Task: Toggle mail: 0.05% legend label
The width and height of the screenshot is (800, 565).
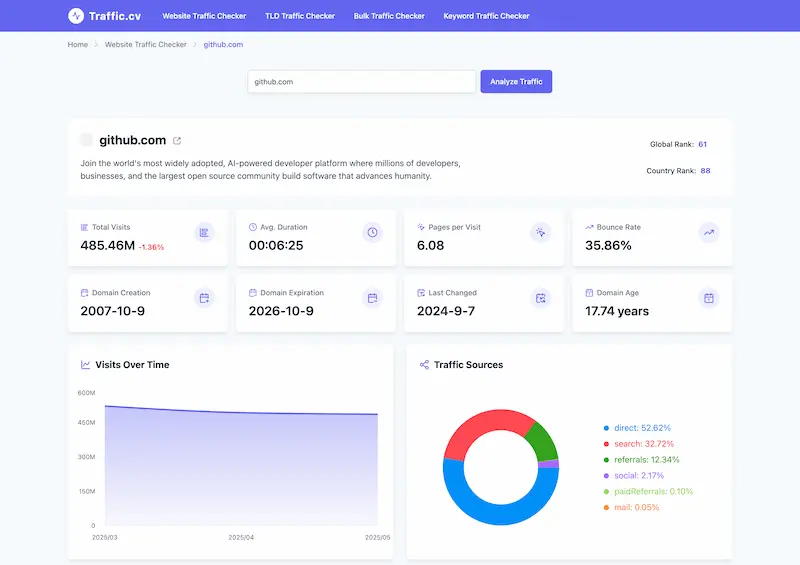Action: (637, 507)
